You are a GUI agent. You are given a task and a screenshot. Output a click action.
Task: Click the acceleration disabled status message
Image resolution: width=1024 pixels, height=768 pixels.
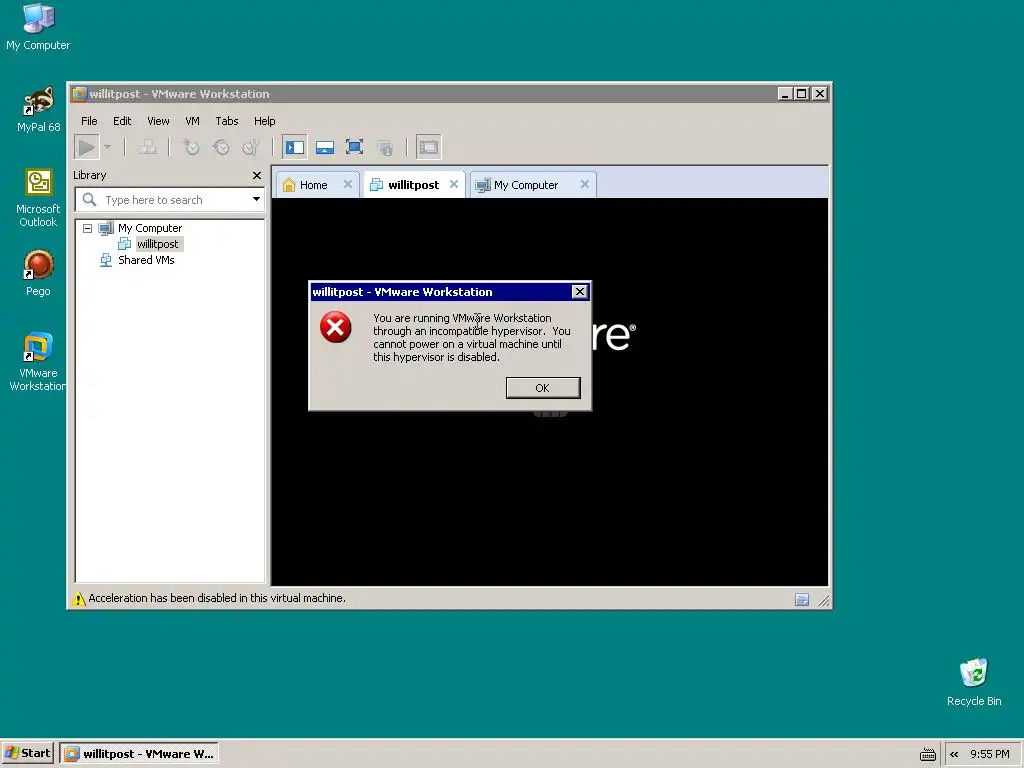click(x=217, y=598)
